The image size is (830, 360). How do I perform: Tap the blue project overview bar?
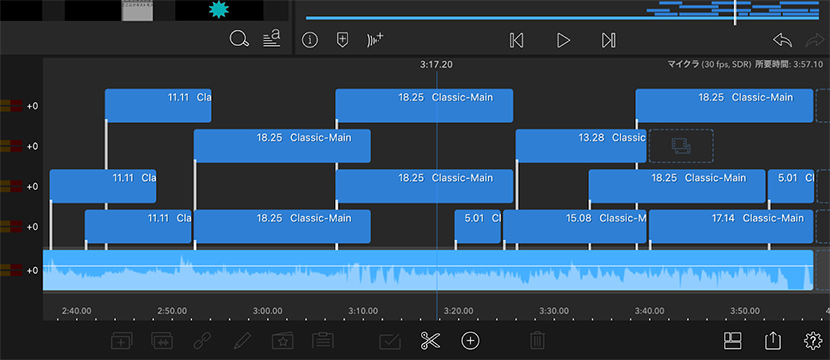click(x=562, y=18)
